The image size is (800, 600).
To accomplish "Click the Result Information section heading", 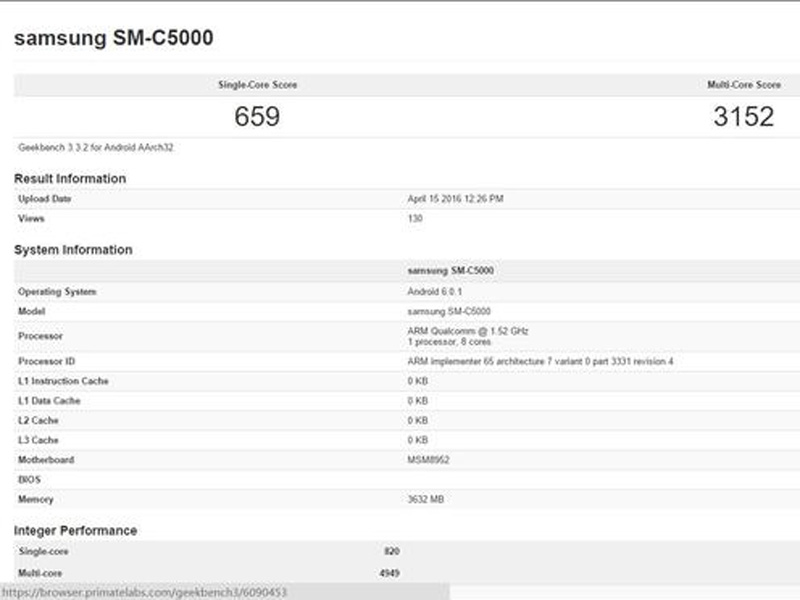I will (x=70, y=179).
